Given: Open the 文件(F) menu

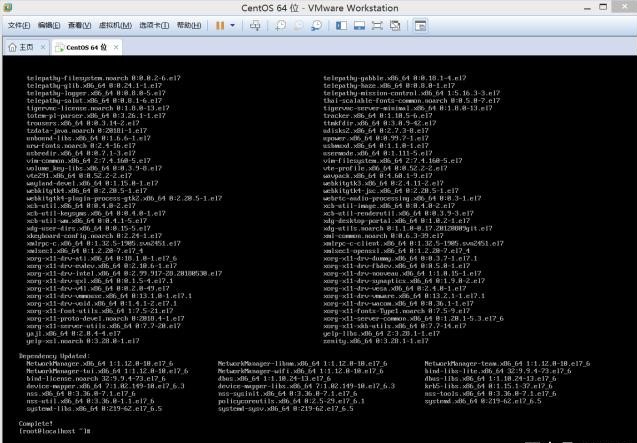Looking at the screenshot, I should [18, 25].
